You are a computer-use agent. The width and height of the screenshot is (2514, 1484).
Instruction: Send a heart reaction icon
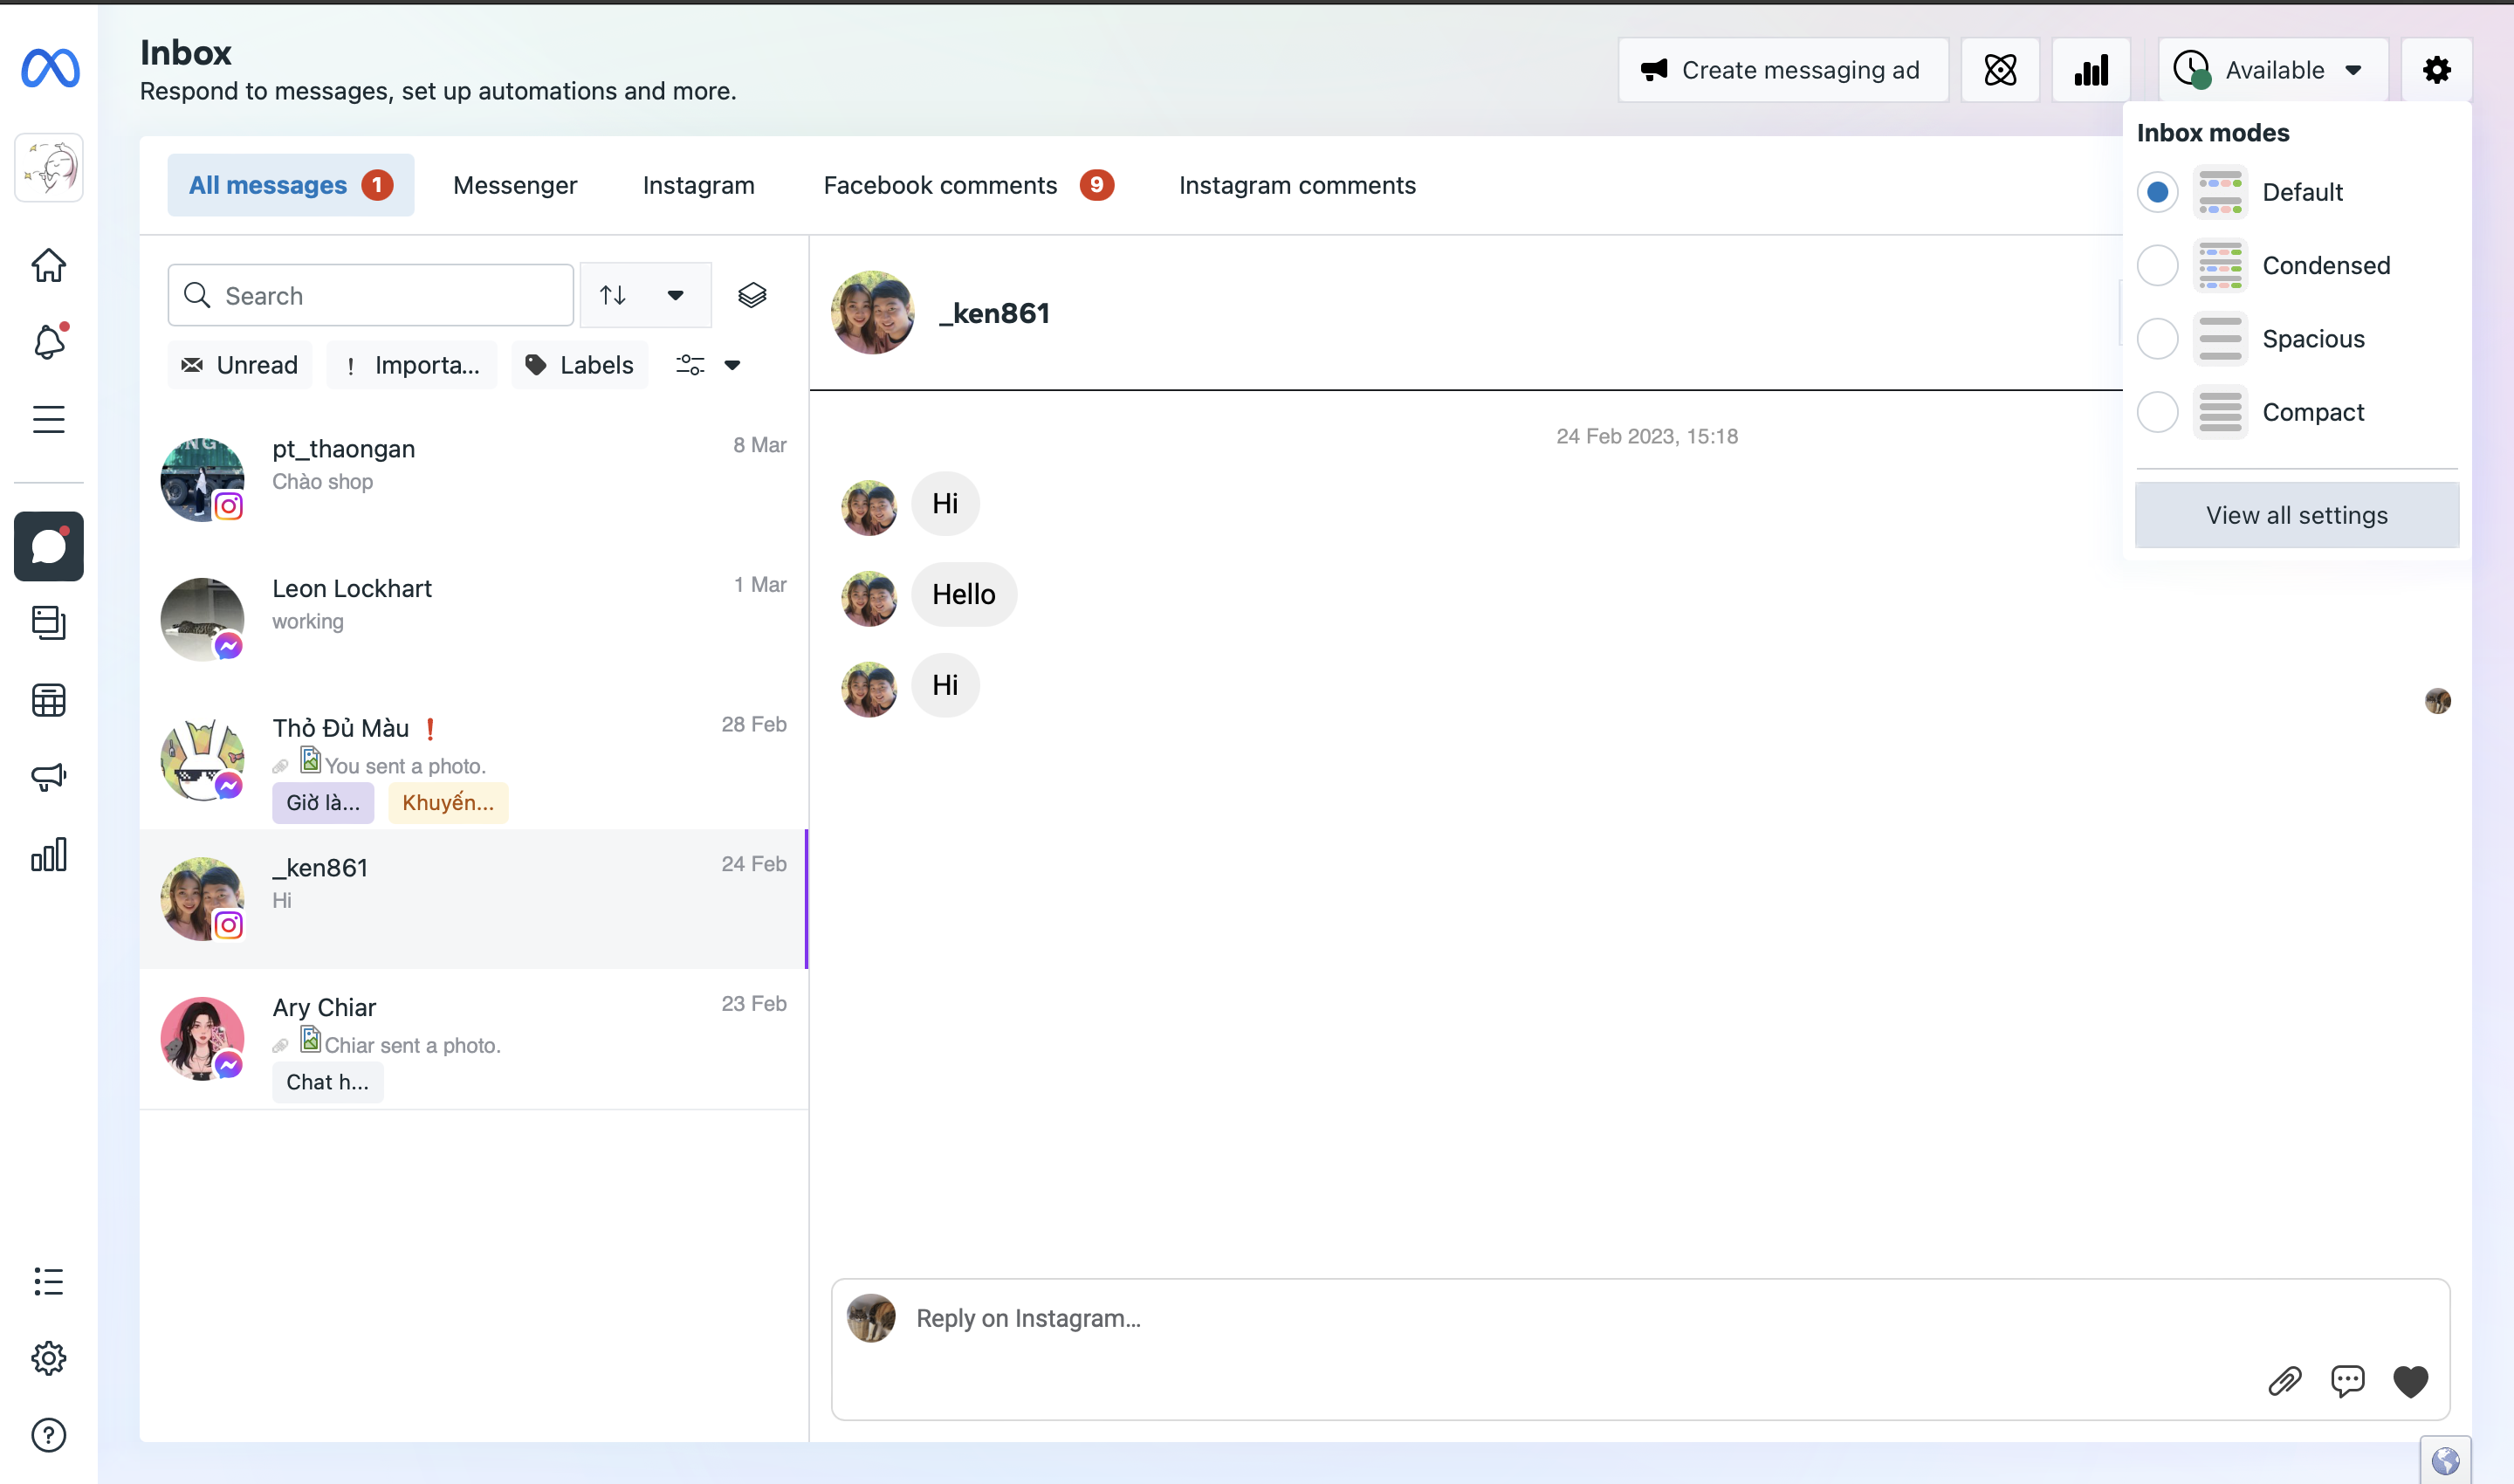[2410, 1381]
